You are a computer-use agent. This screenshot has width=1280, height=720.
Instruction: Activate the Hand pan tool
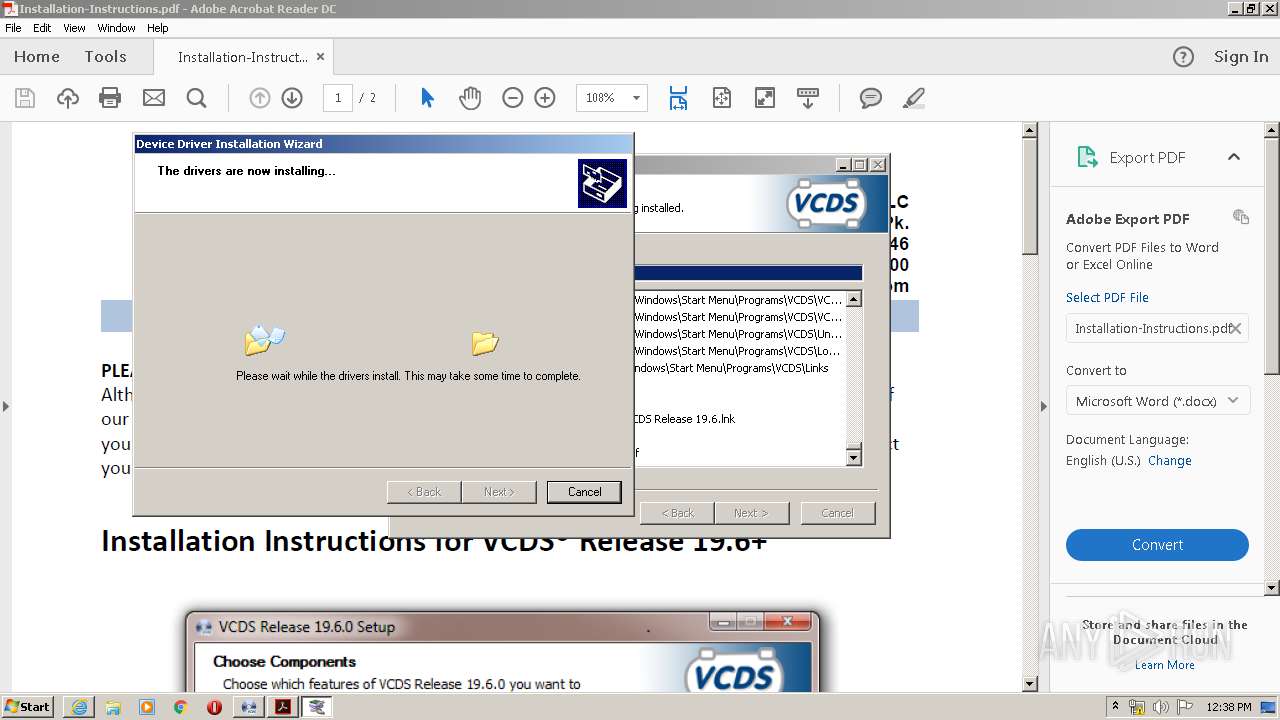click(x=470, y=98)
